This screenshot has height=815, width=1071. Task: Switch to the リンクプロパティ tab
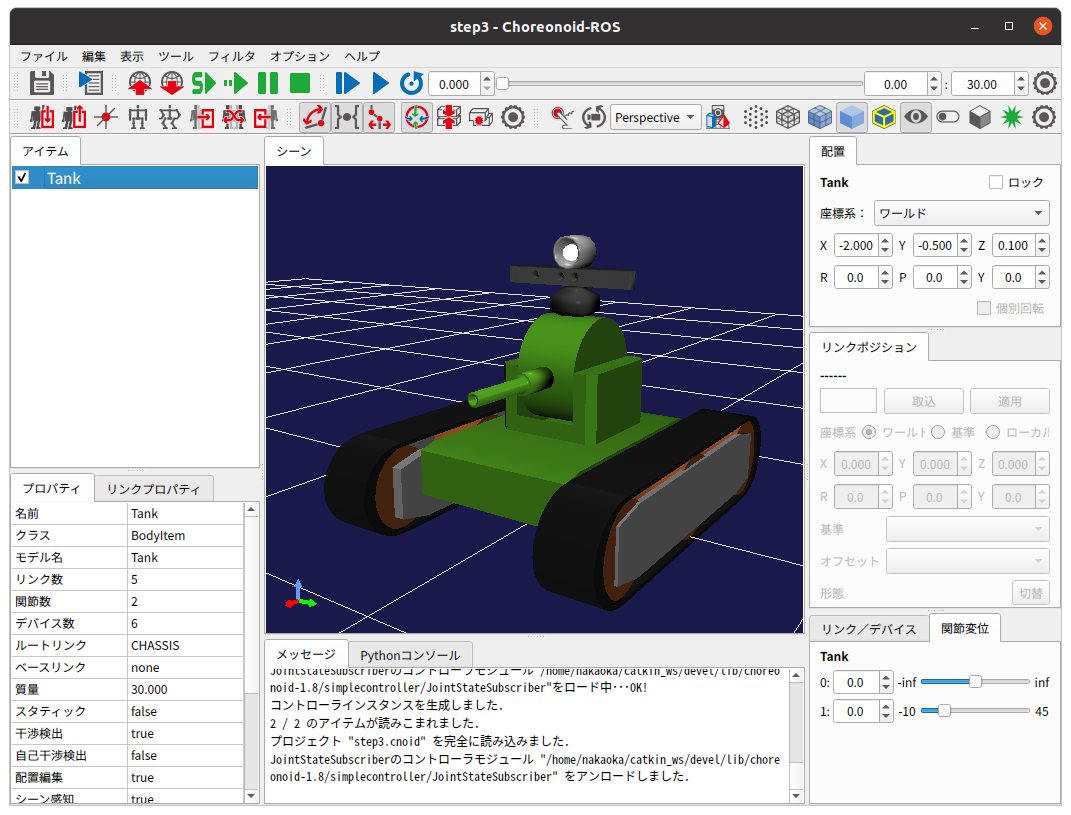coord(153,489)
